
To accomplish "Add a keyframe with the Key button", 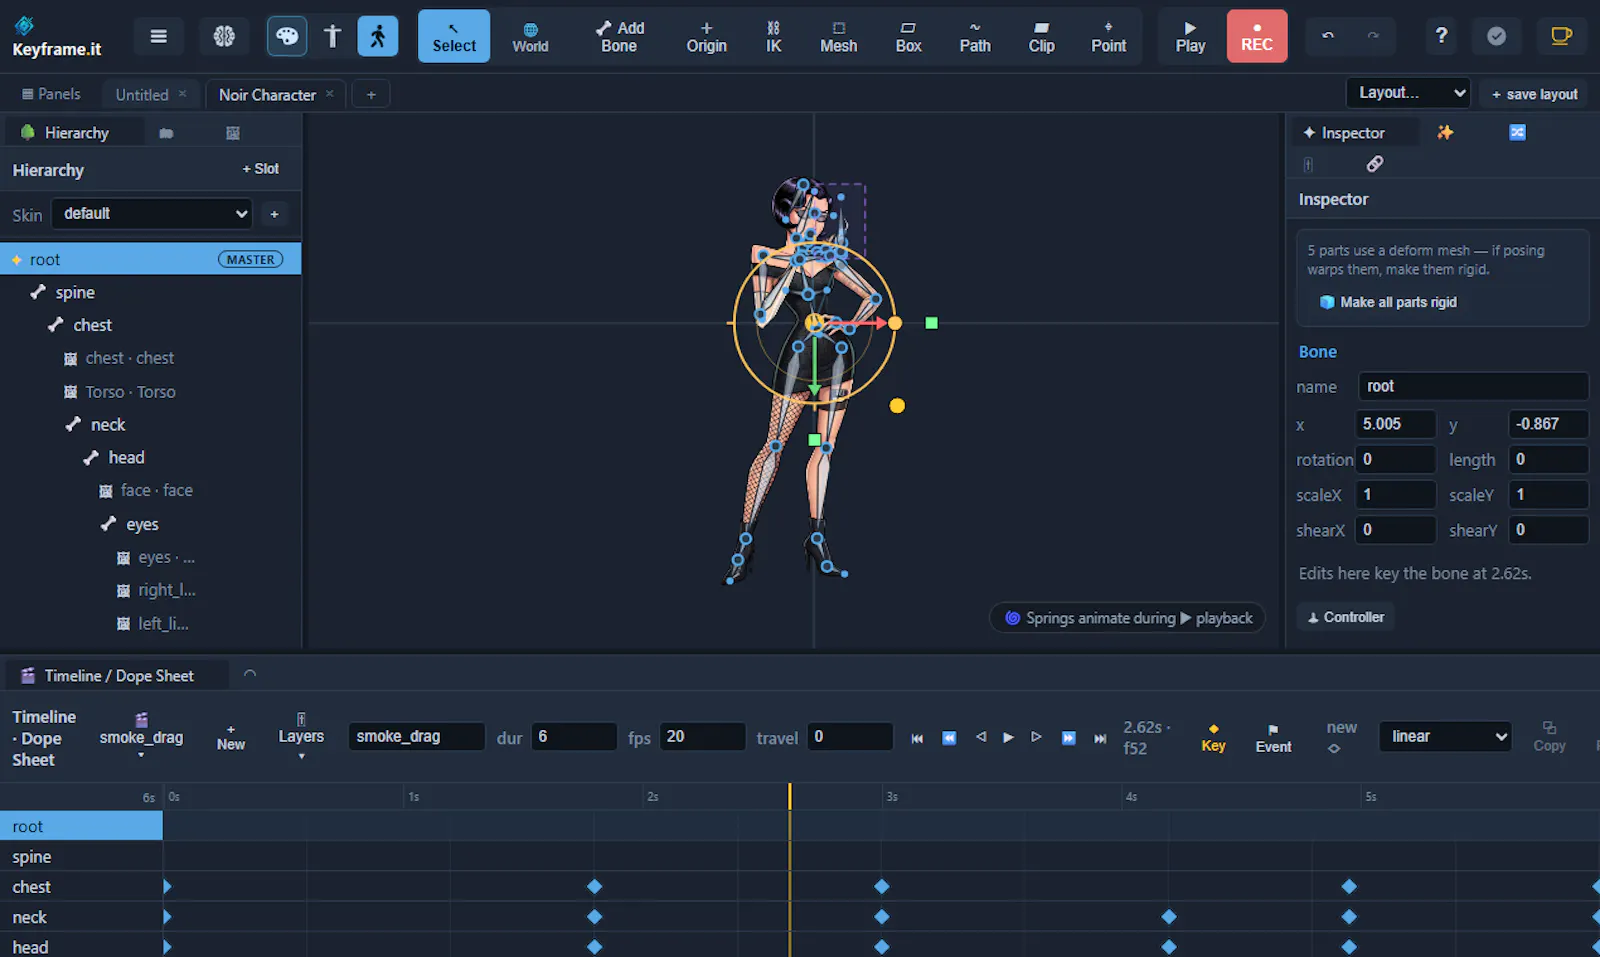I will click(x=1213, y=738).
